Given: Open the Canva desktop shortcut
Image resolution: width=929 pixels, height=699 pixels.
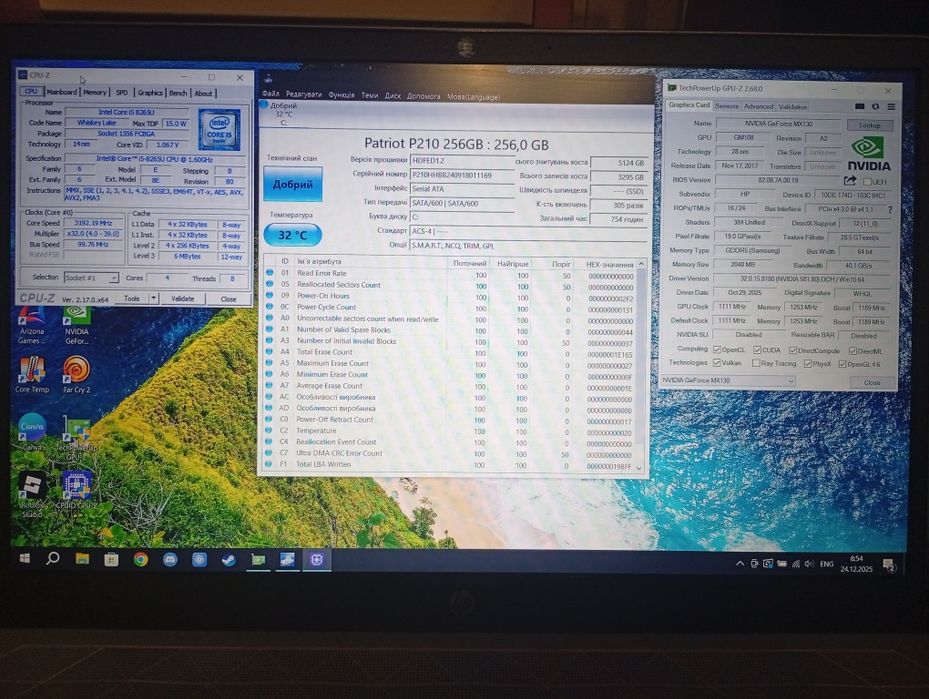Looking at the screenshot, I should [x=32, y=432].
